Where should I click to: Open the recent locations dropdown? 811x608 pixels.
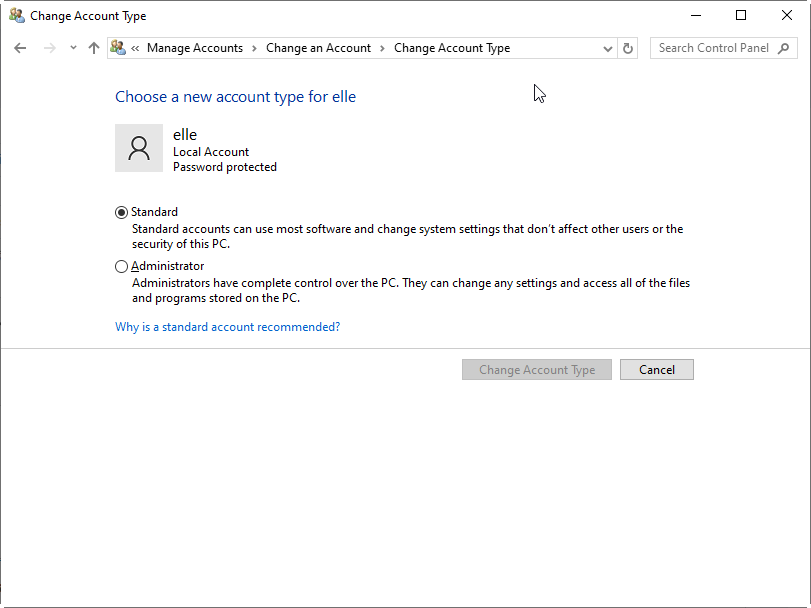[73, 48]
